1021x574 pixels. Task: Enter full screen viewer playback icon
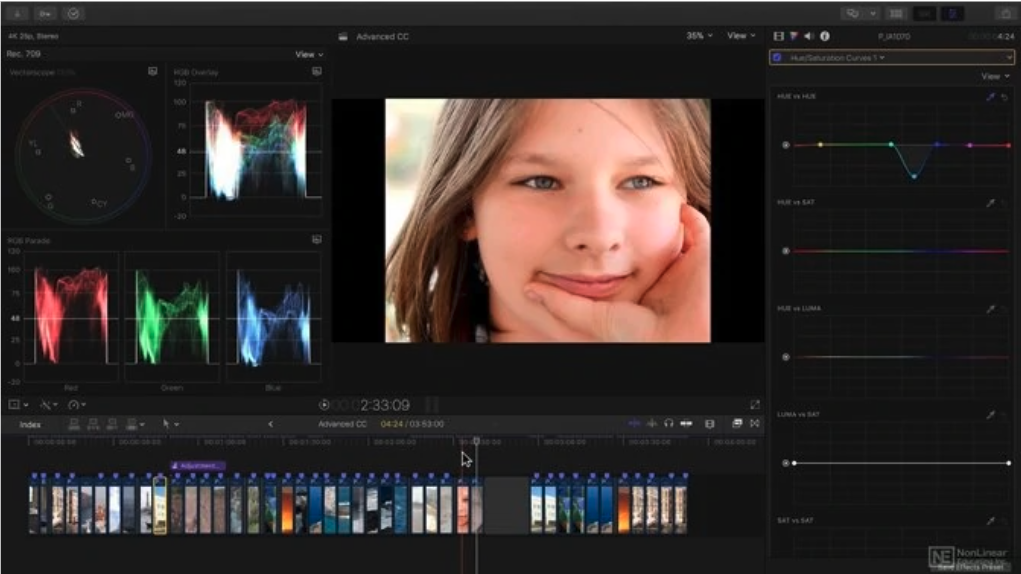point(755,405)
